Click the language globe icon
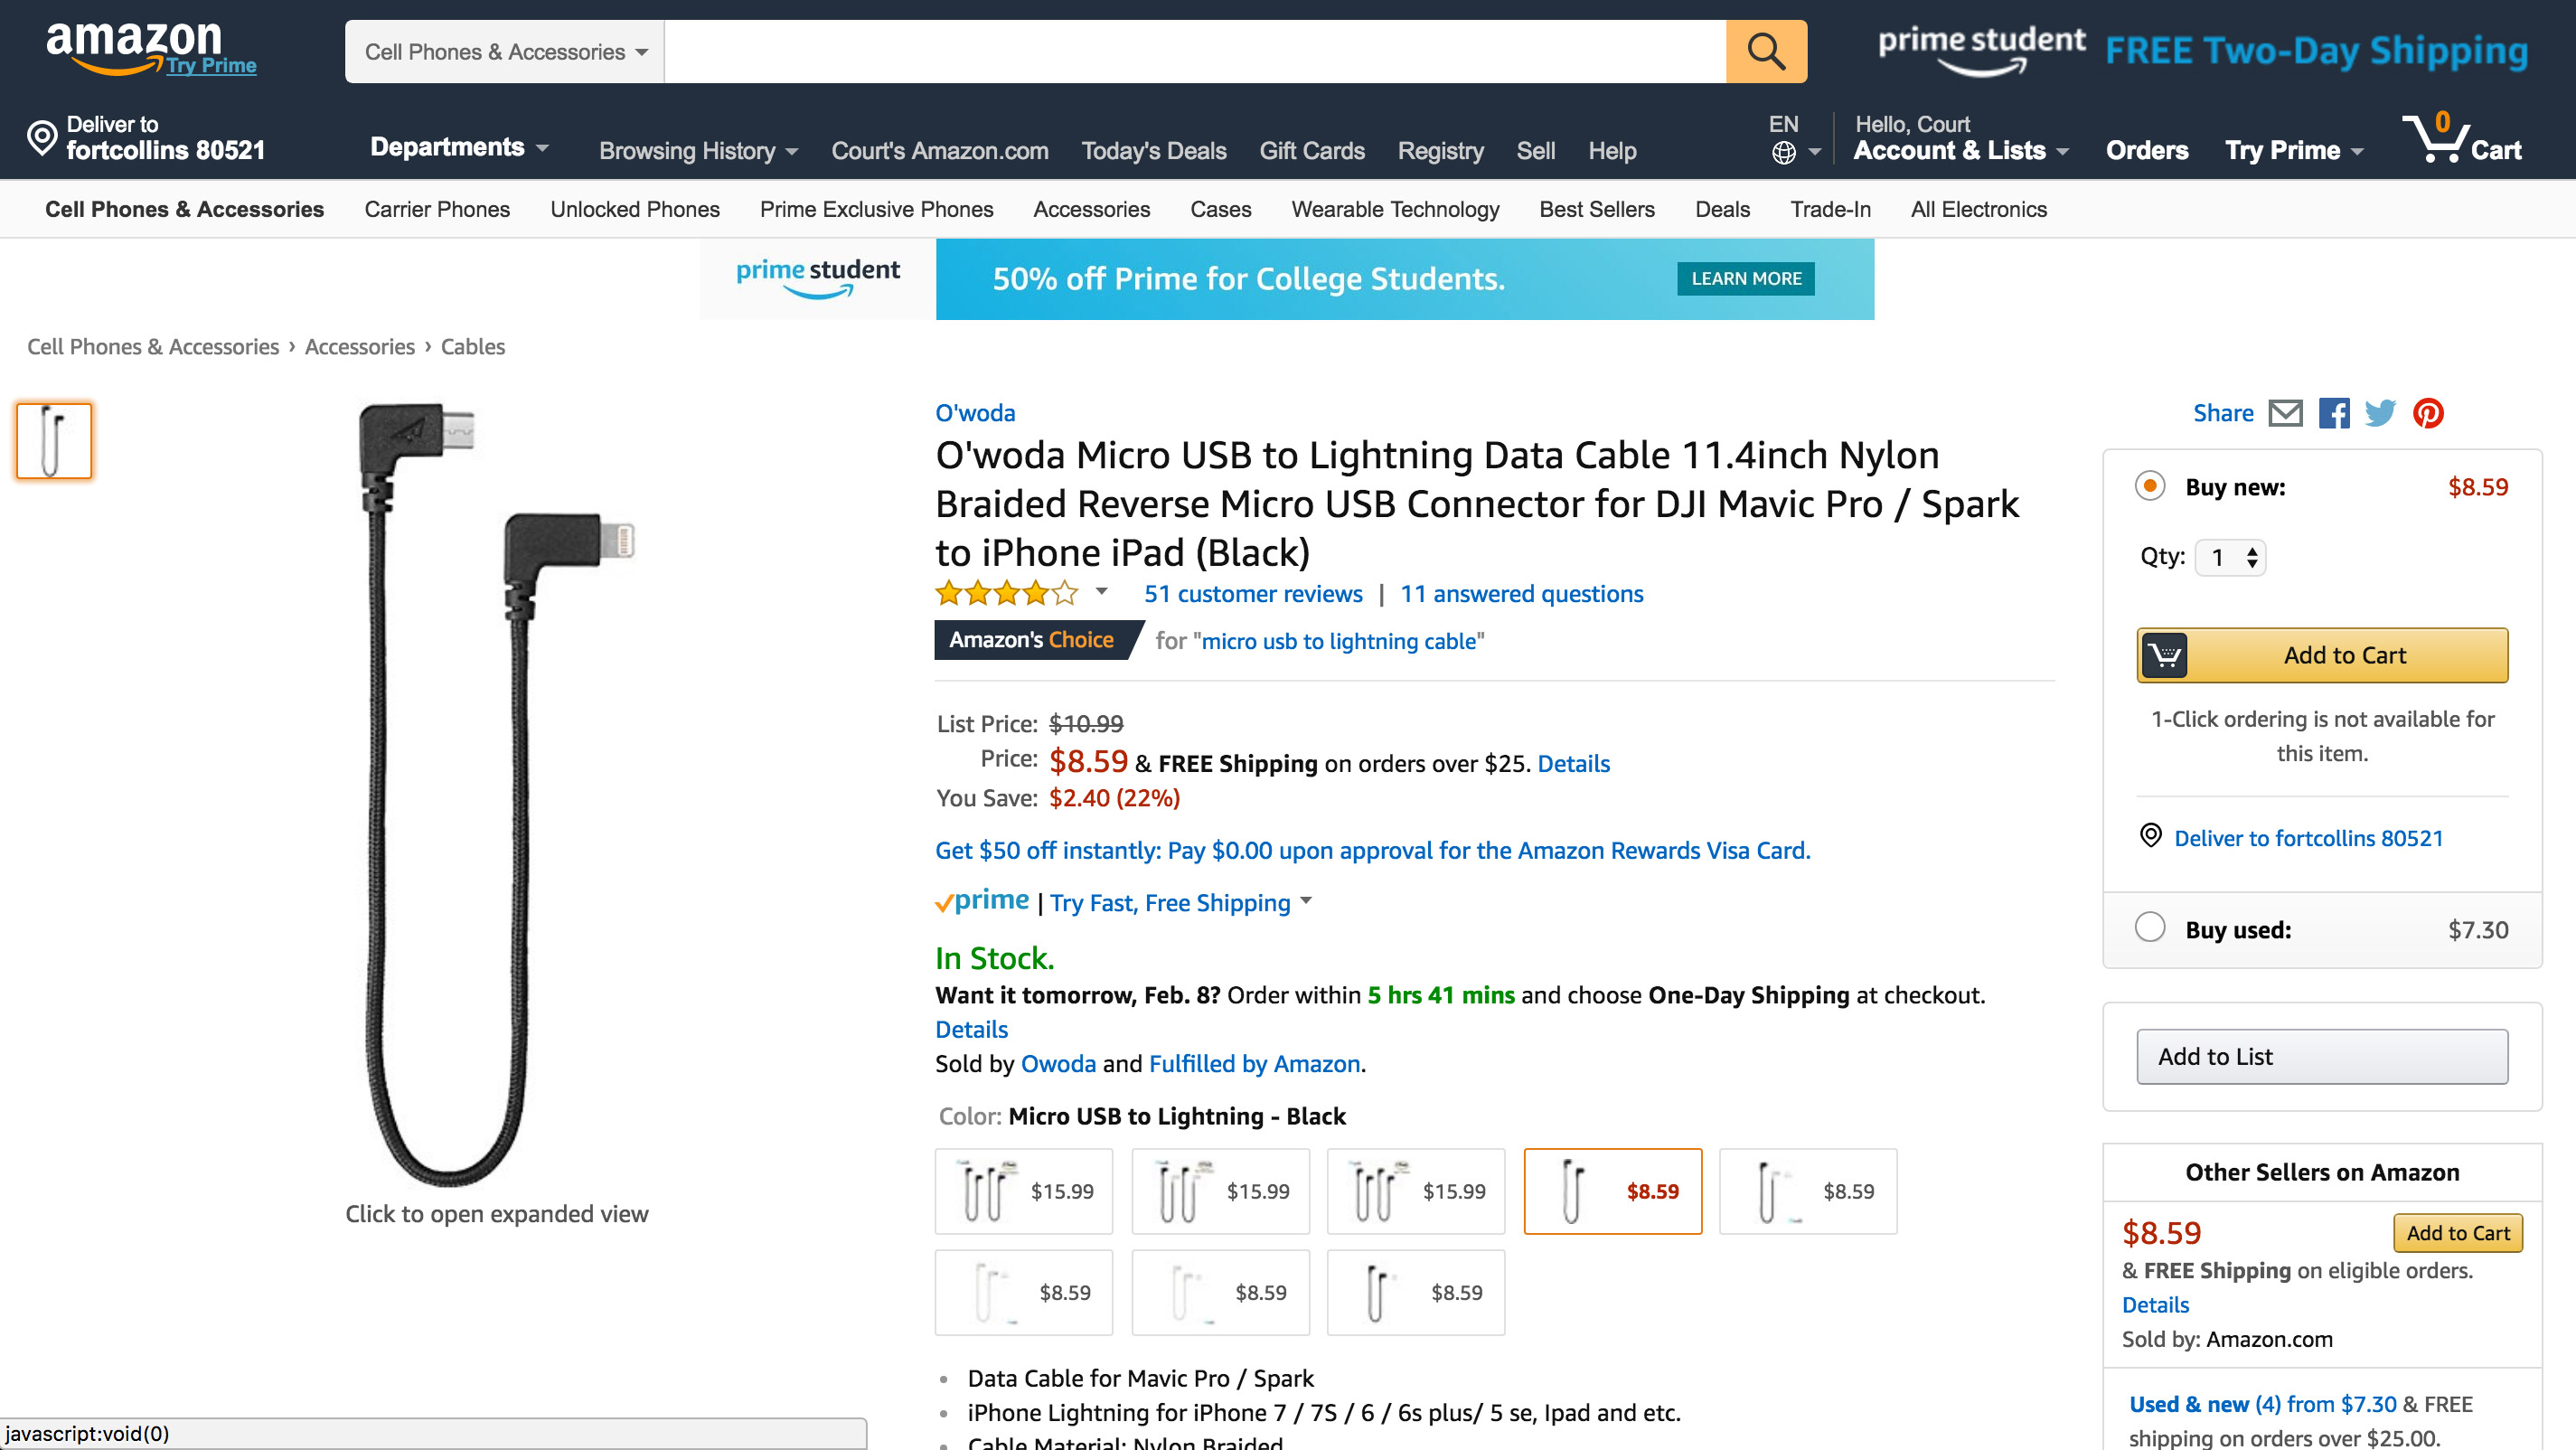 click(x=1784, y=152)
